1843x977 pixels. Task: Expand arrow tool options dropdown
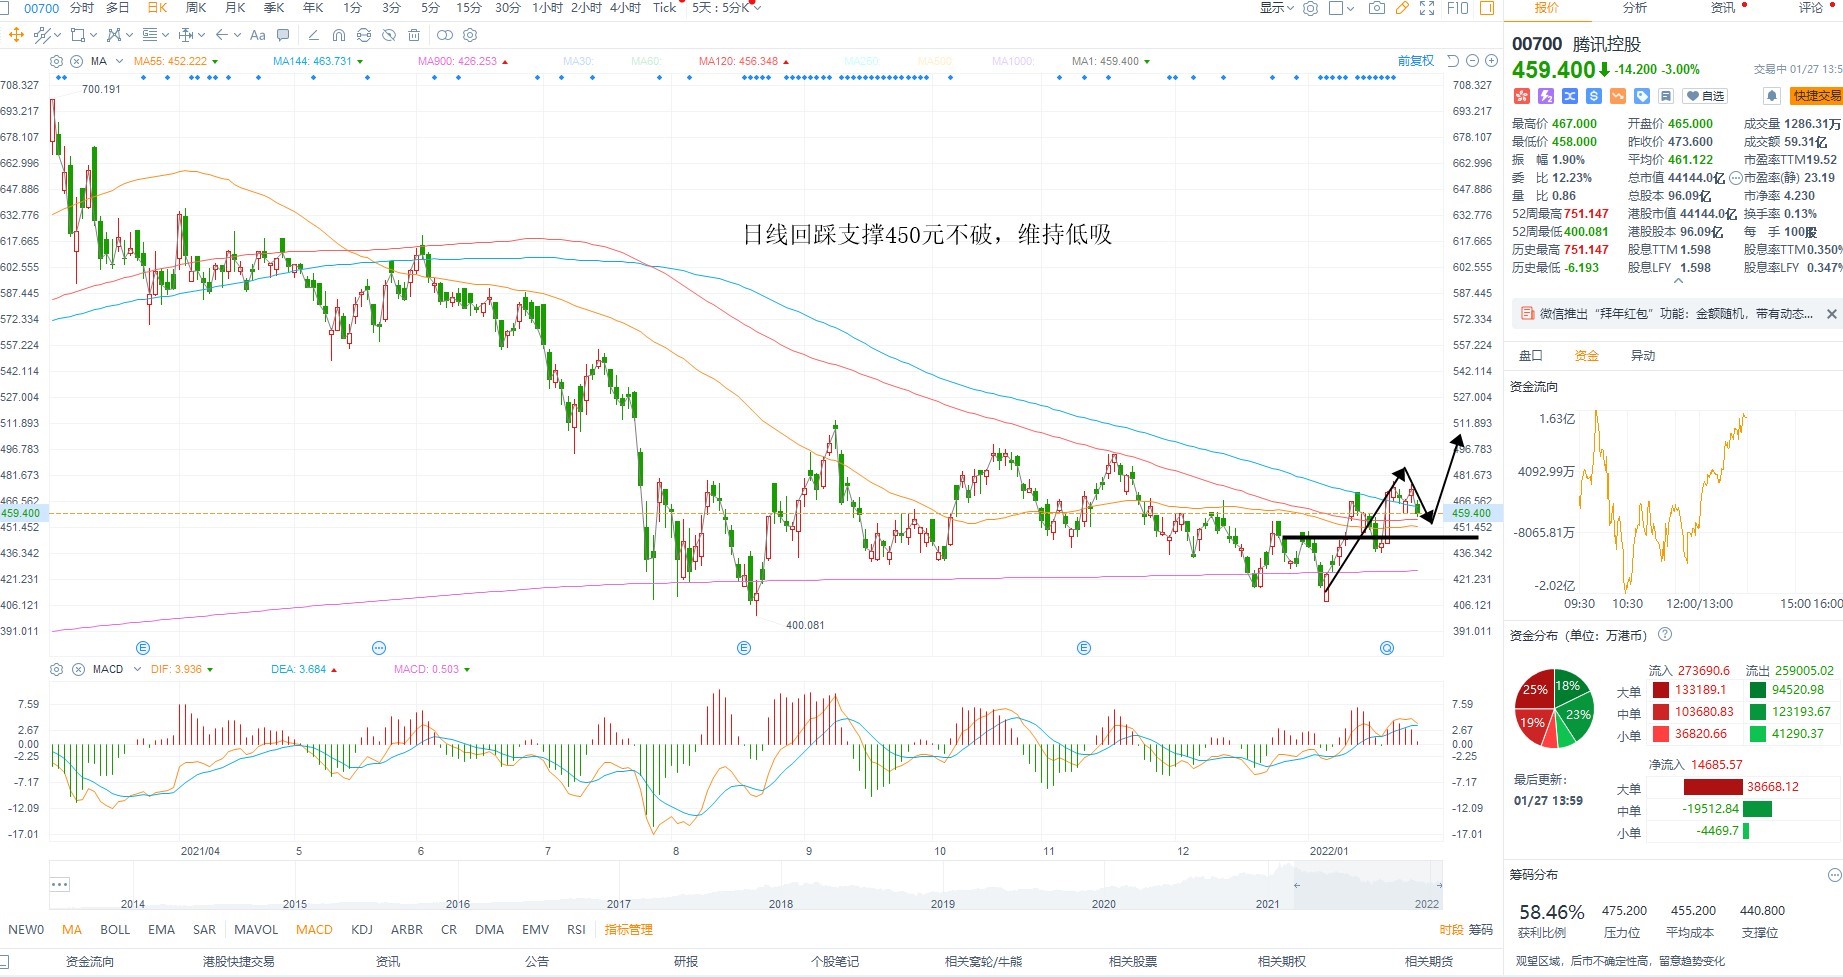point(237,35)
